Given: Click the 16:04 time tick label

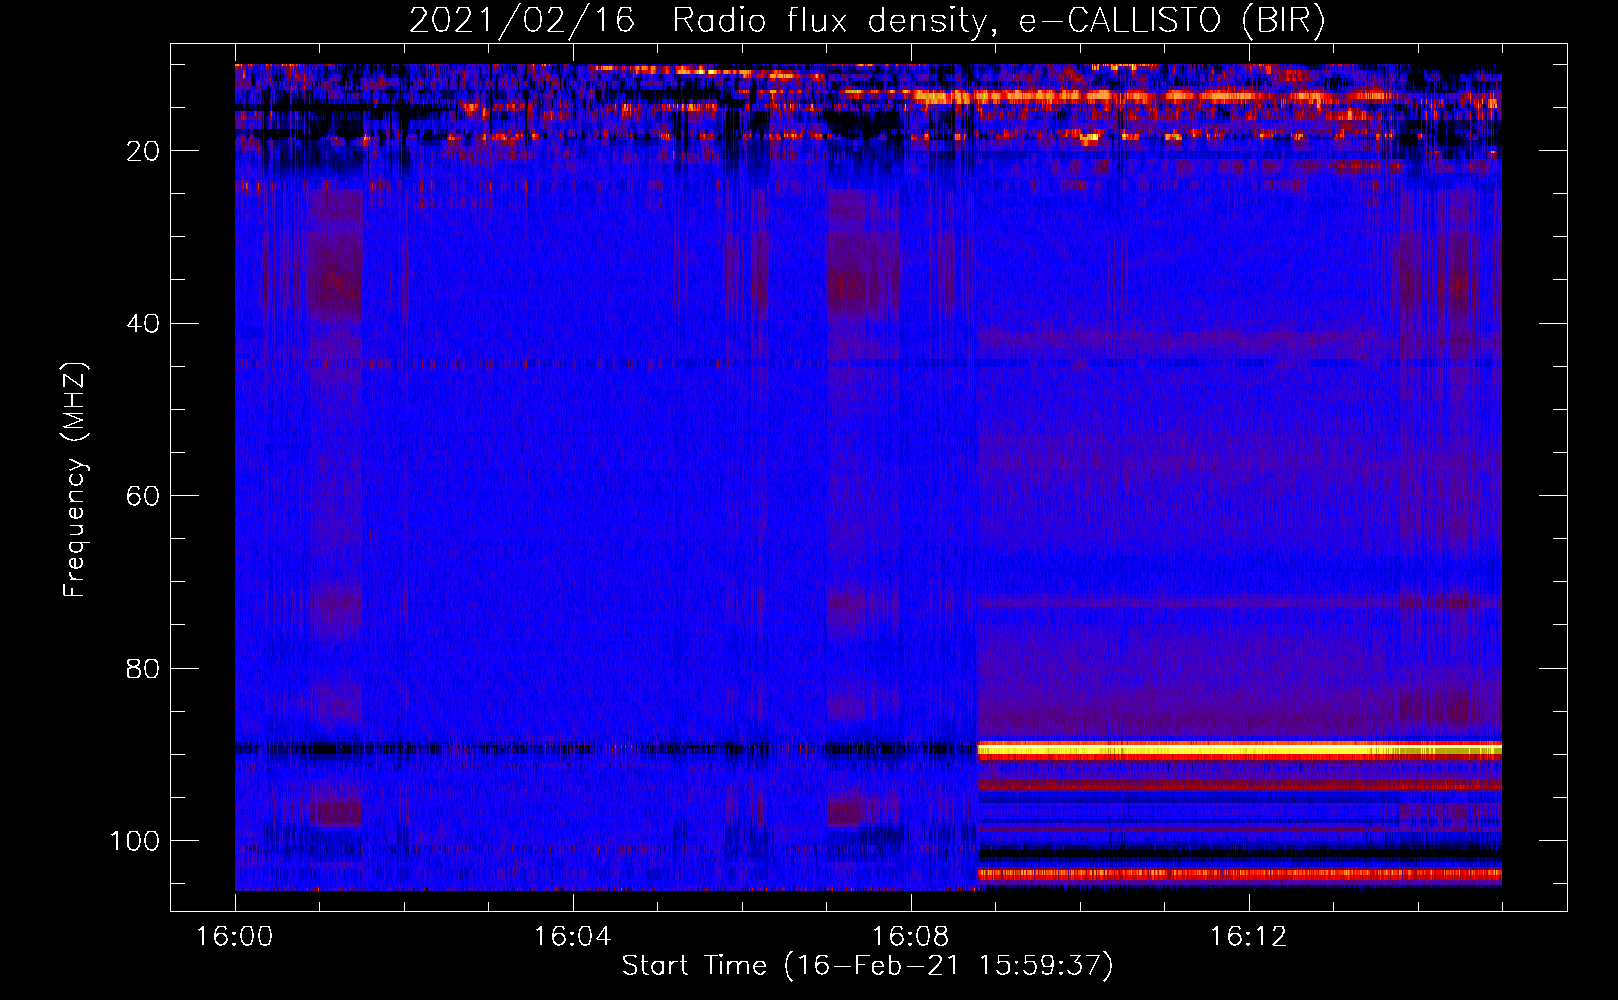Looking at the screenshot, I should coord(572,937).
